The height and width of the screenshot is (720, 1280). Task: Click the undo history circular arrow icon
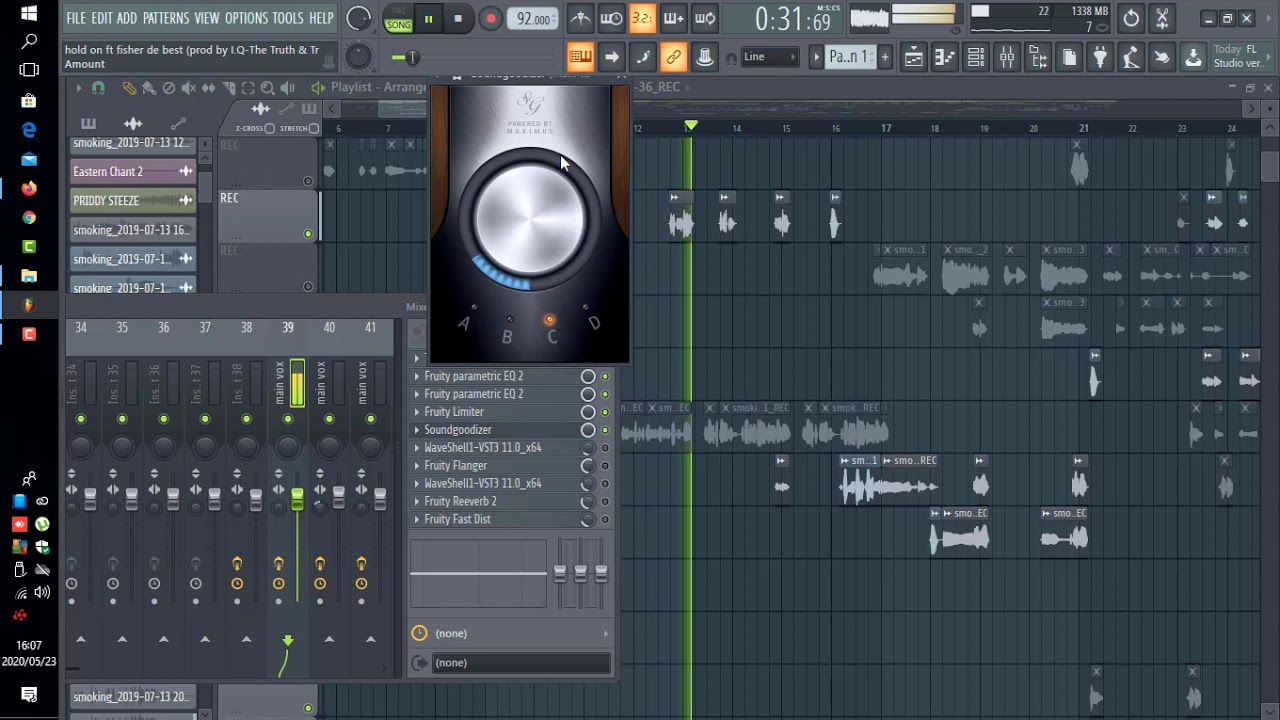[x=1131, y=18]
